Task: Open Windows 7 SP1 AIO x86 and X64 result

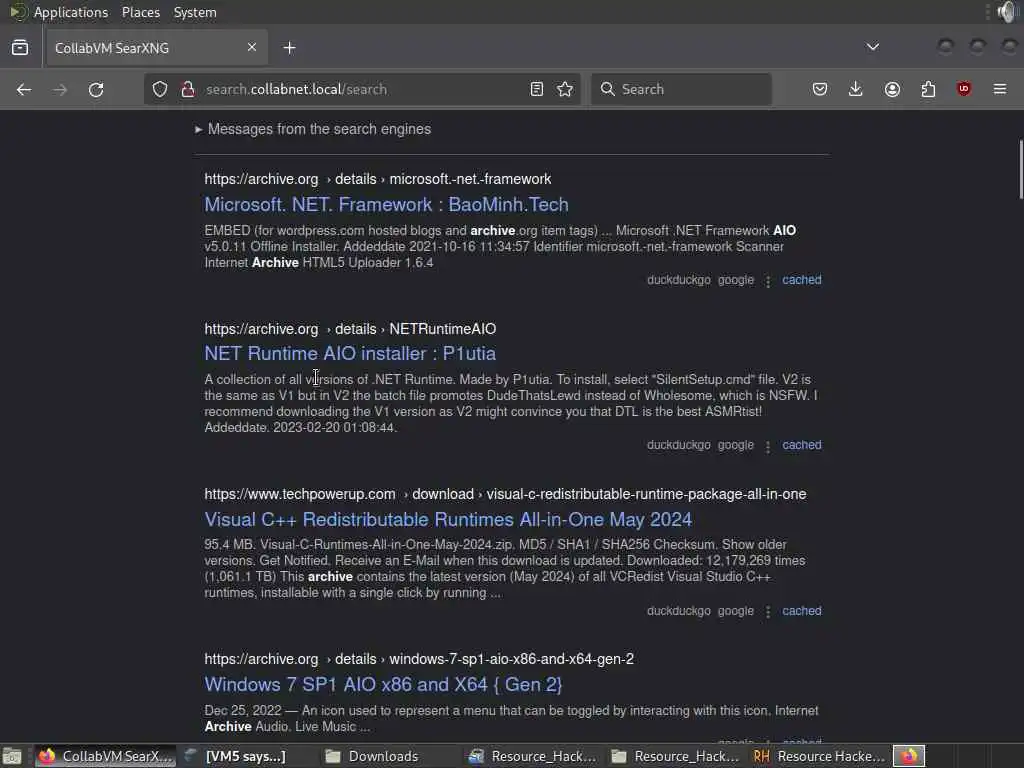Action: [383, 684]
